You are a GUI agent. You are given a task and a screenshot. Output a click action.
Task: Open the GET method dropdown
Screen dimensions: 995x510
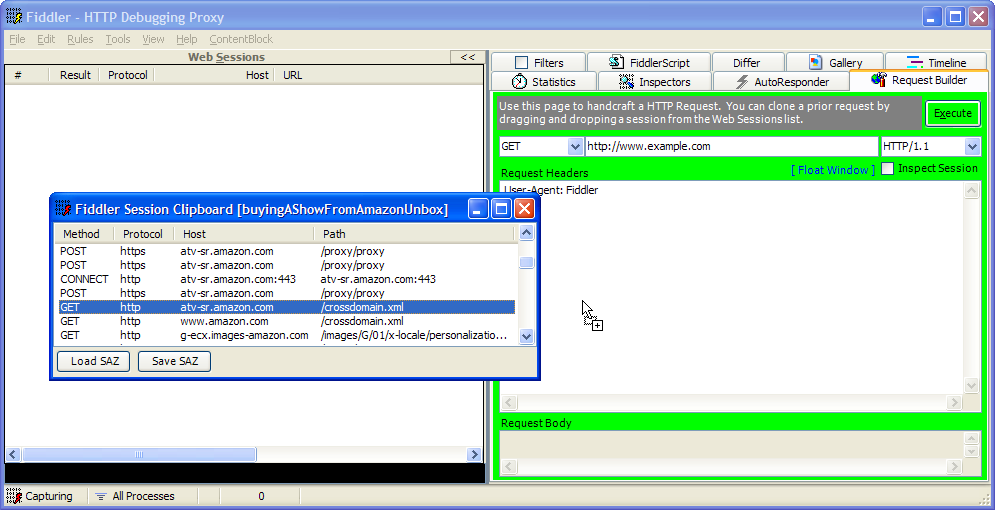click(x=575, y=146)
